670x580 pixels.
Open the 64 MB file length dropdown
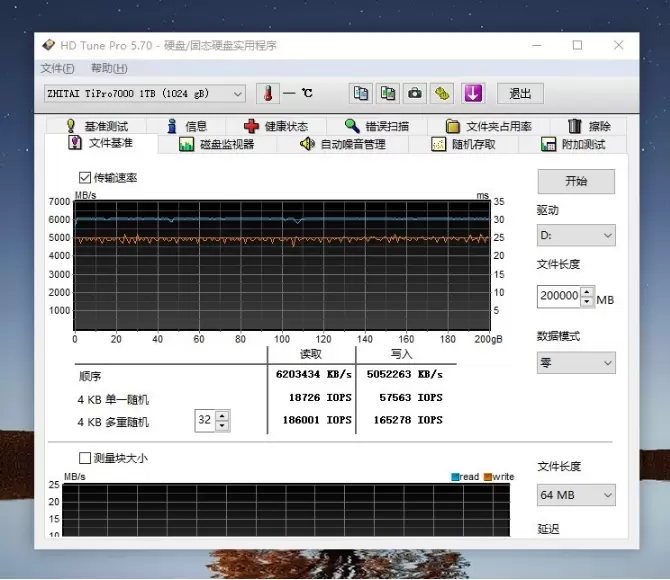click(576, 495)
